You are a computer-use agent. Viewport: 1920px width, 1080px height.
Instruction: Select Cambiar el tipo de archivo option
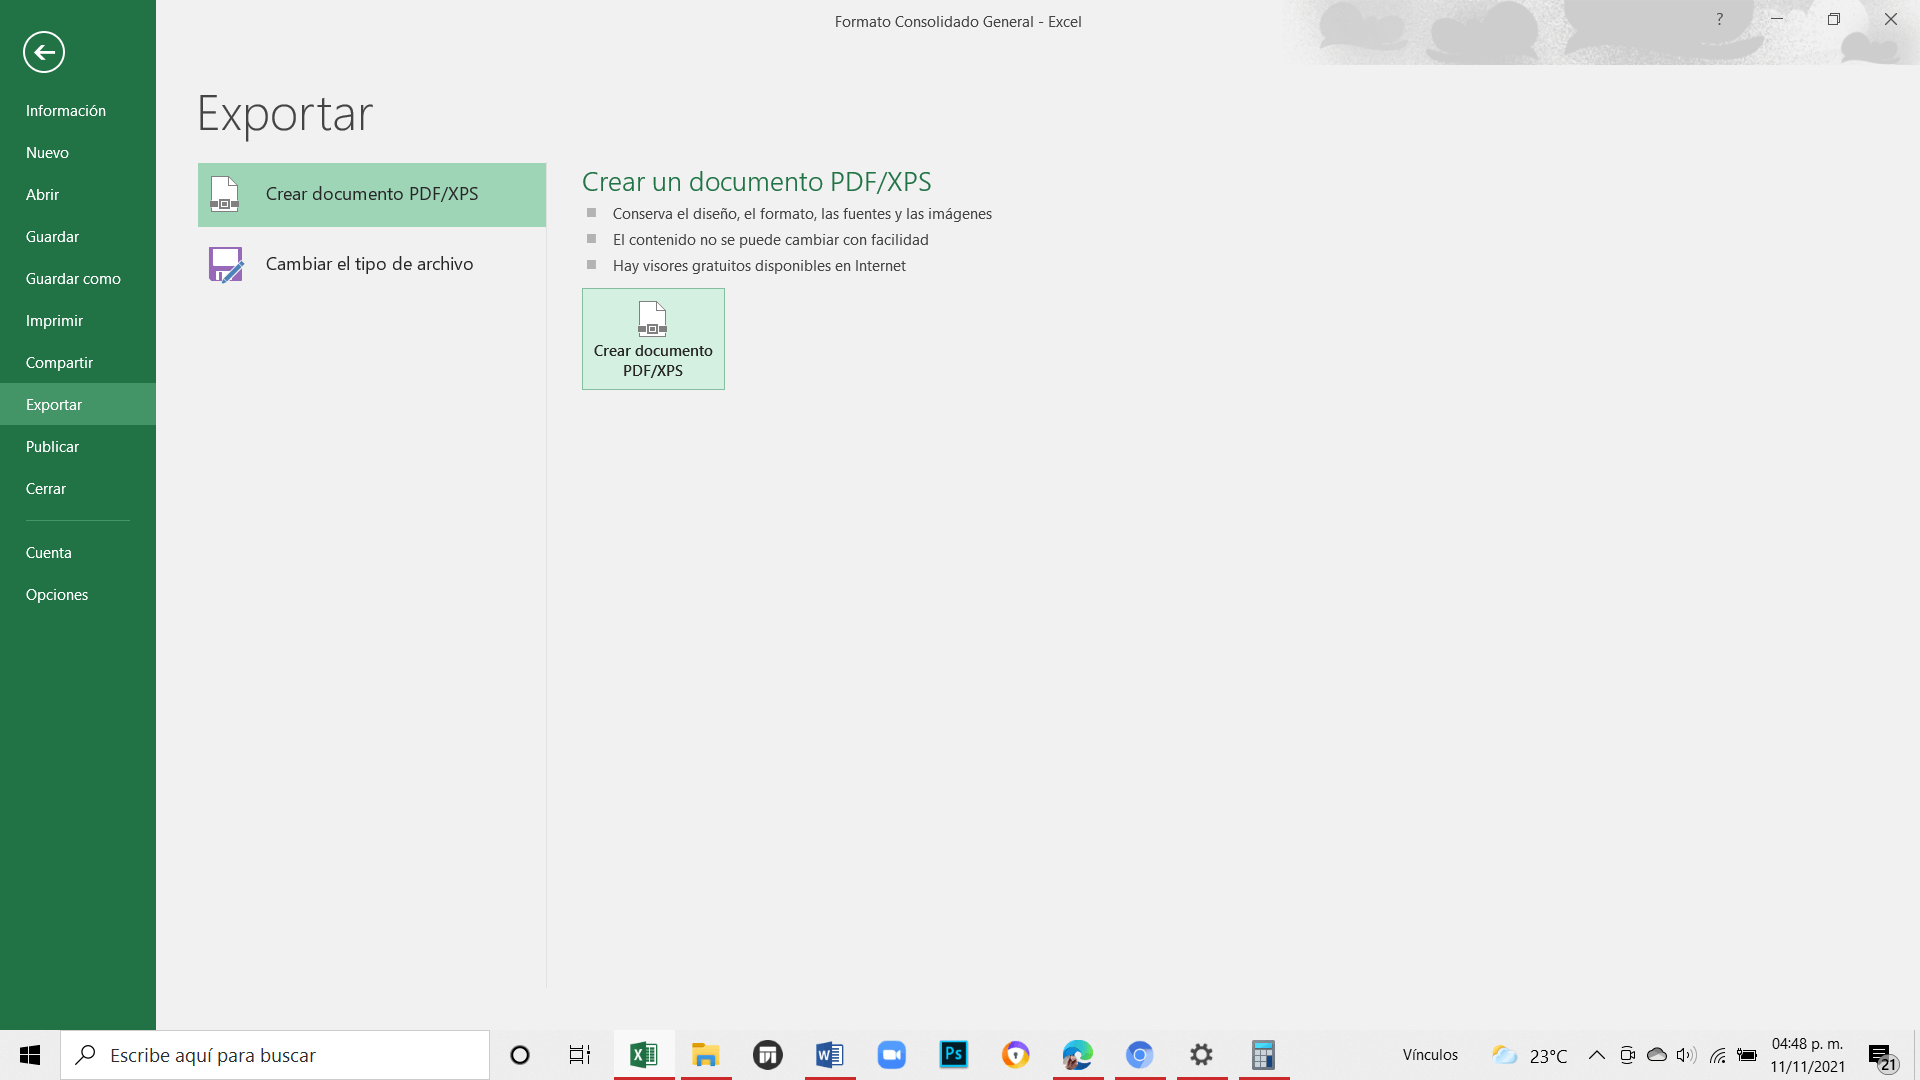(x=370, y=264)
